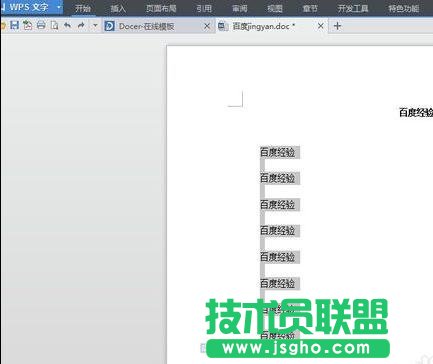Image resolution: width=433 pixels, height=364 pixels.
Task: Open the 审阅 ribbon tab
Action: [x=240, y=8]
